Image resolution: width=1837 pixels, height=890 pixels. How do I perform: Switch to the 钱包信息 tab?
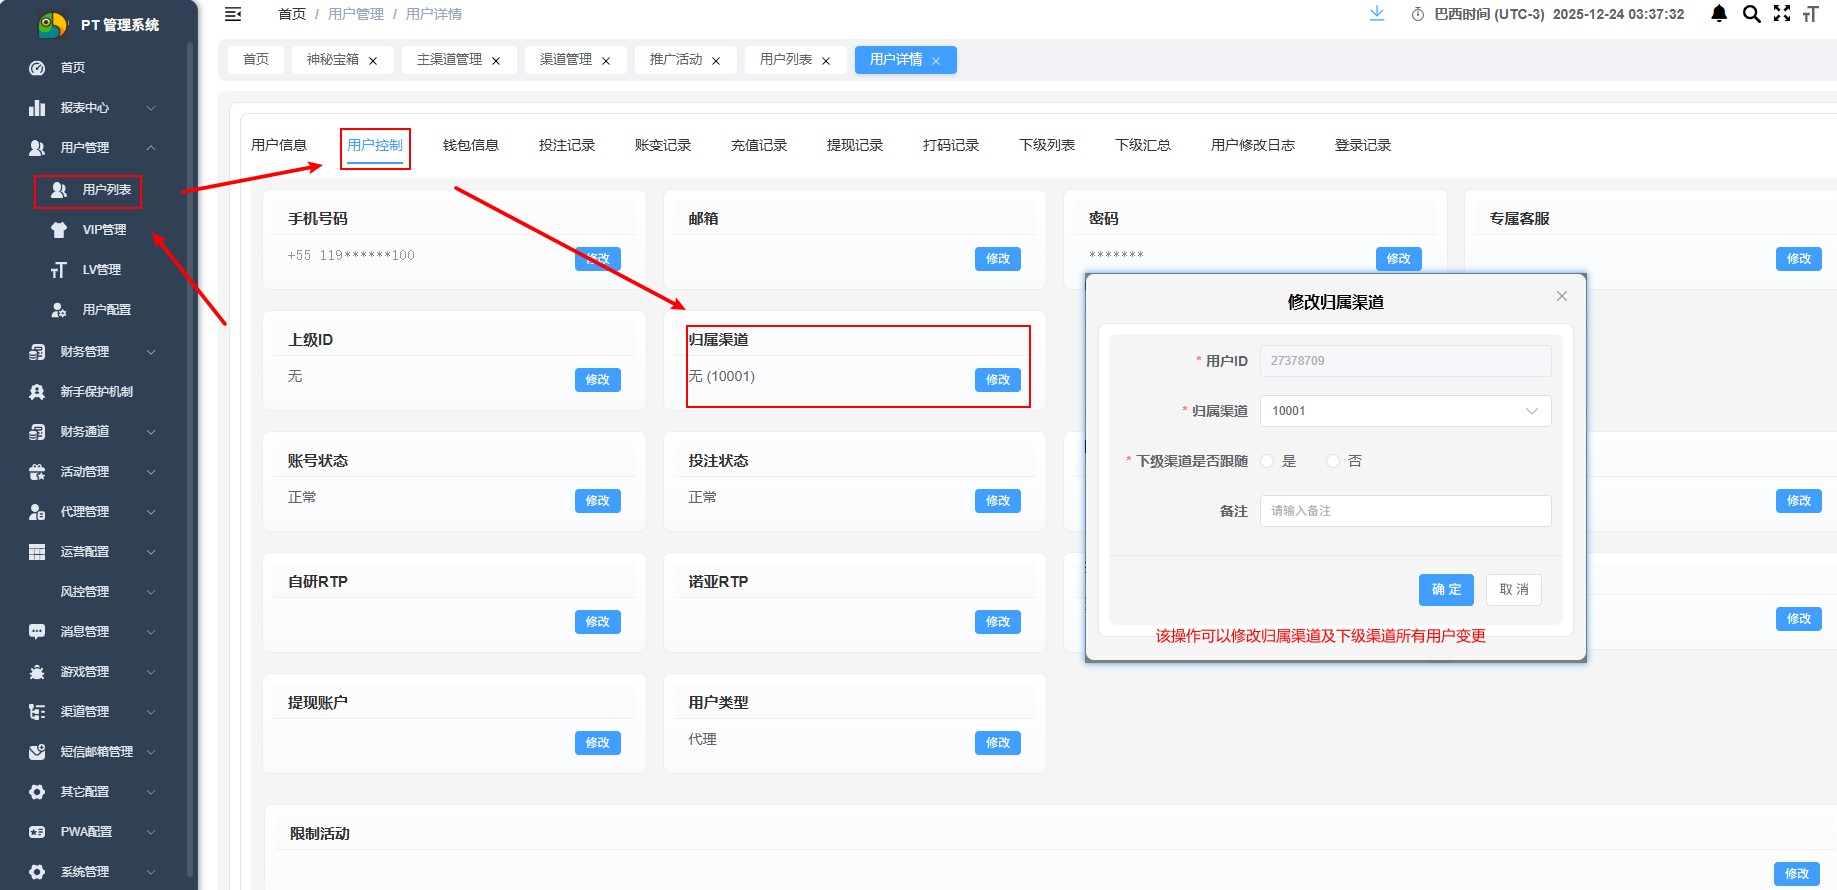tap(471, 145)
